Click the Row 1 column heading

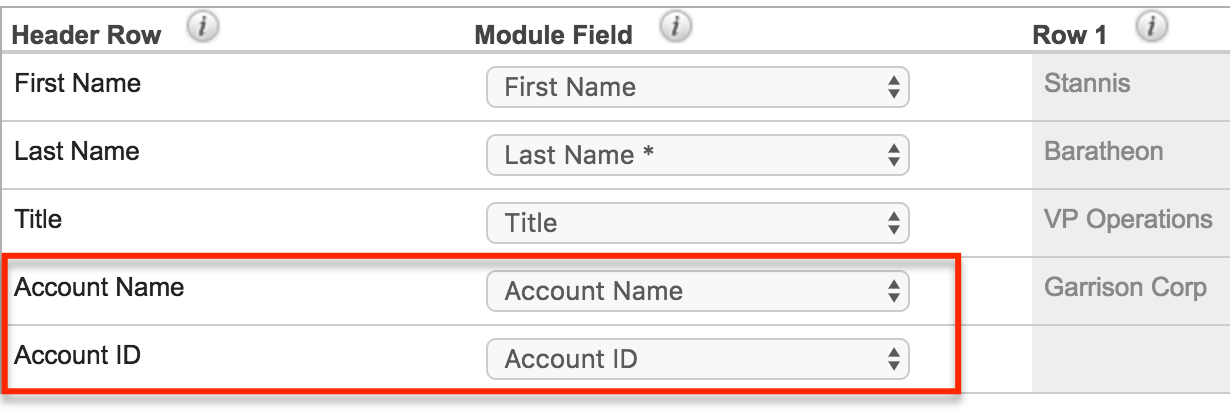(1069, 35)
